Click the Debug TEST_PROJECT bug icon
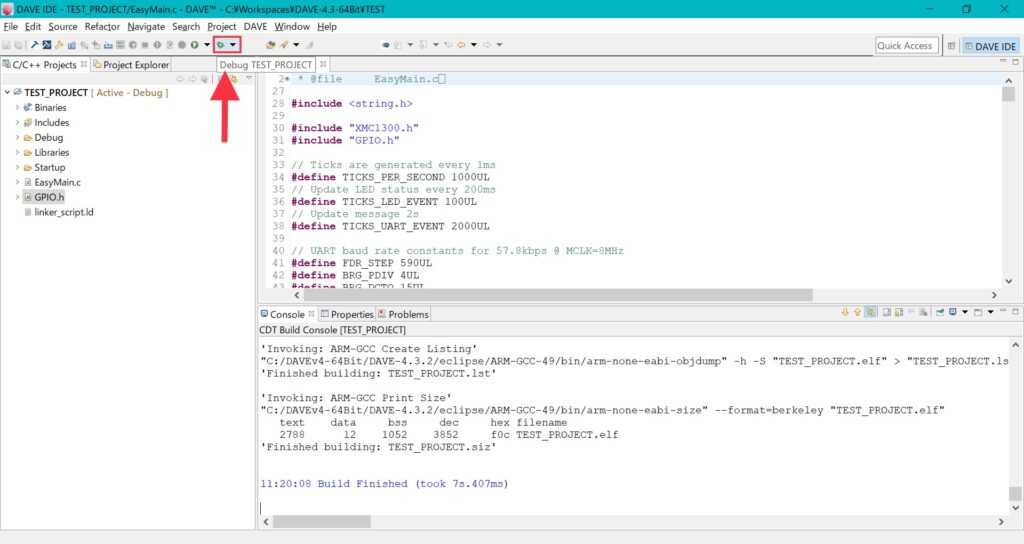Viewport: 1024px width, 544px height. coord(221,45)
